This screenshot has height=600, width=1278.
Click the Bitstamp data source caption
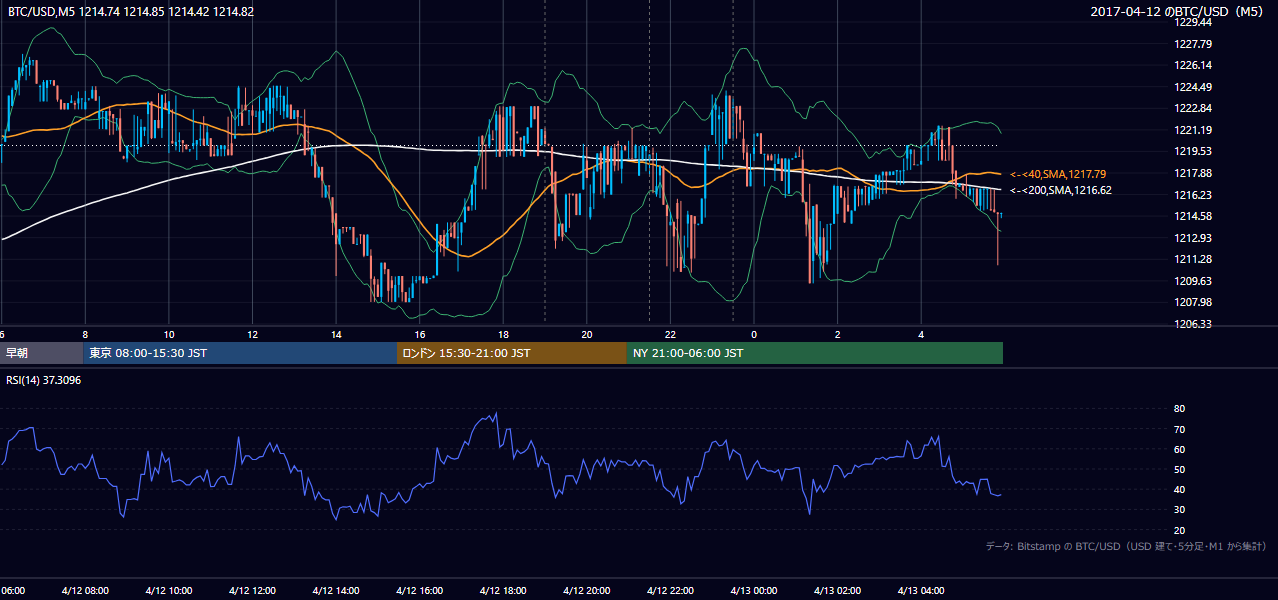[1126, 546]
